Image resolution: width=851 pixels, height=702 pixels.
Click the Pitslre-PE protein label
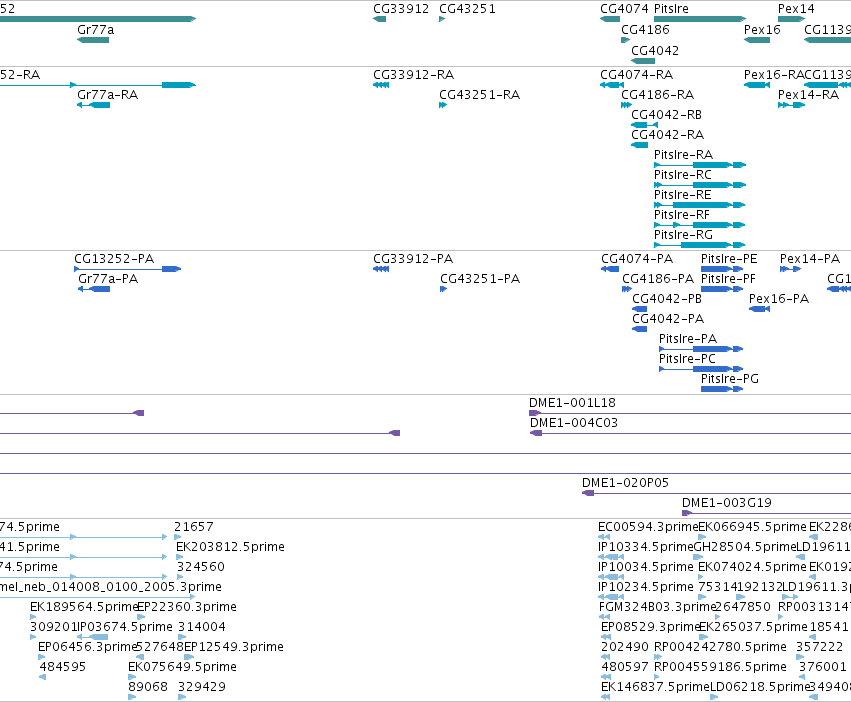tap(729, 259)
